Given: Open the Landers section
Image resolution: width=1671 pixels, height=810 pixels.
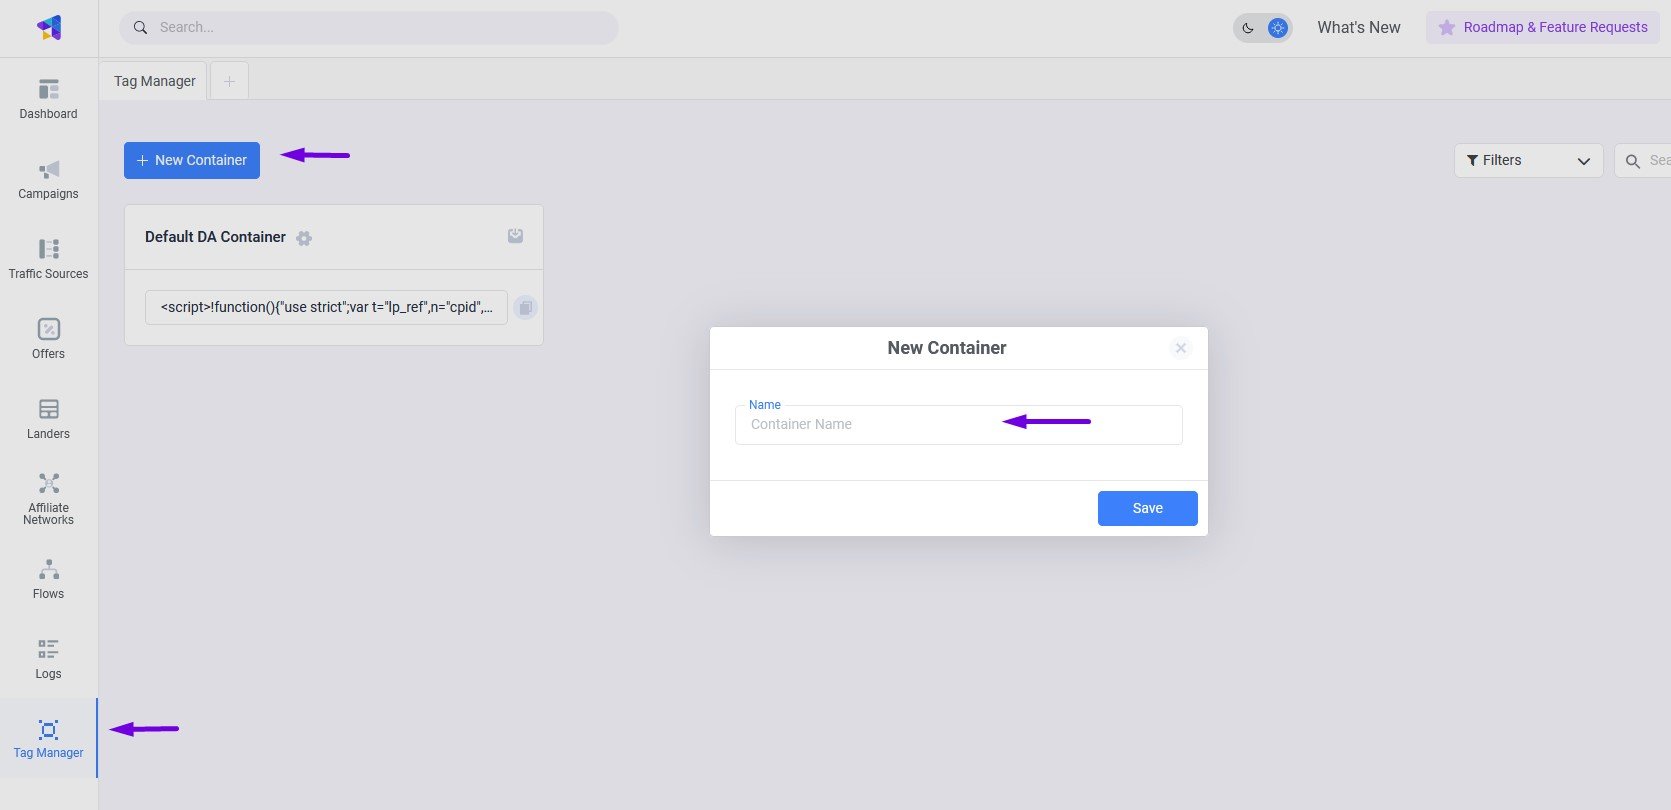Looking at the screenshot, I should 48,420.
